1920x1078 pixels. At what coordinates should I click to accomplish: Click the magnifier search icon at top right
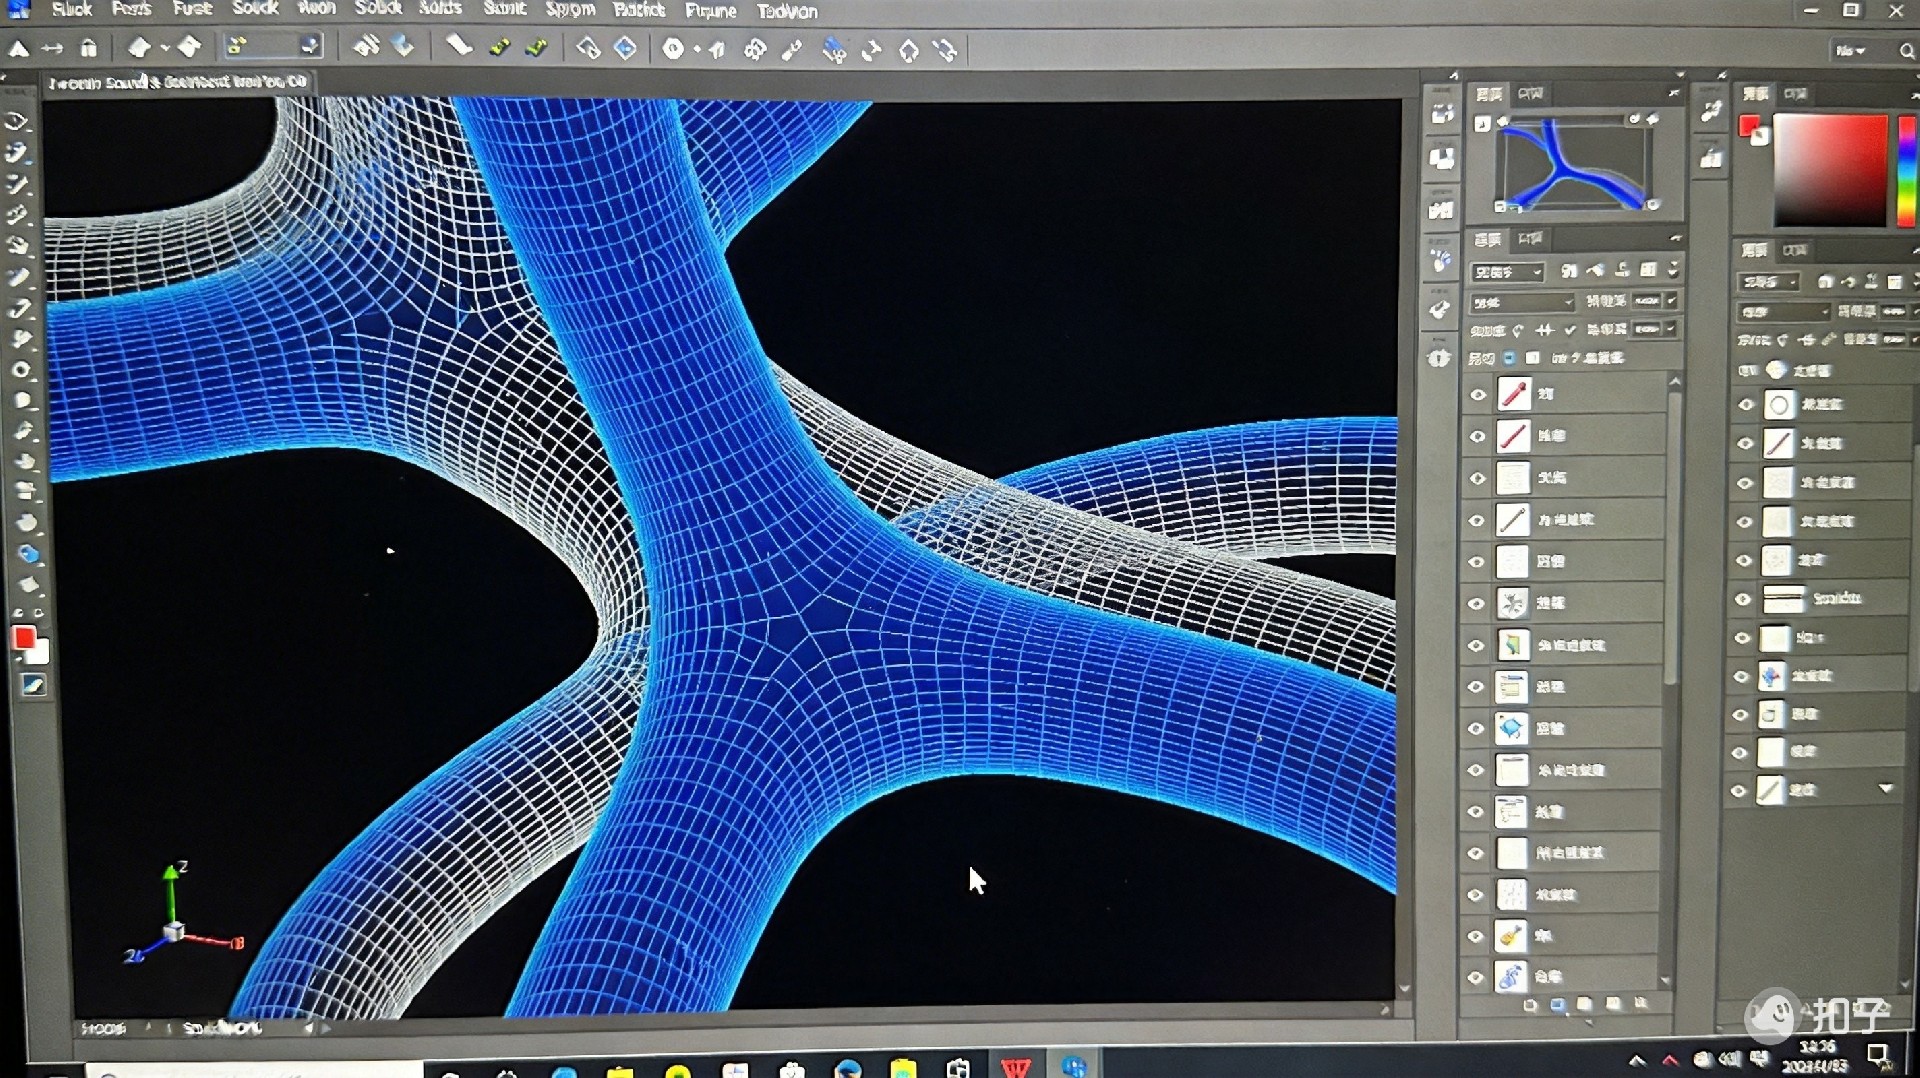(1906, 50)
